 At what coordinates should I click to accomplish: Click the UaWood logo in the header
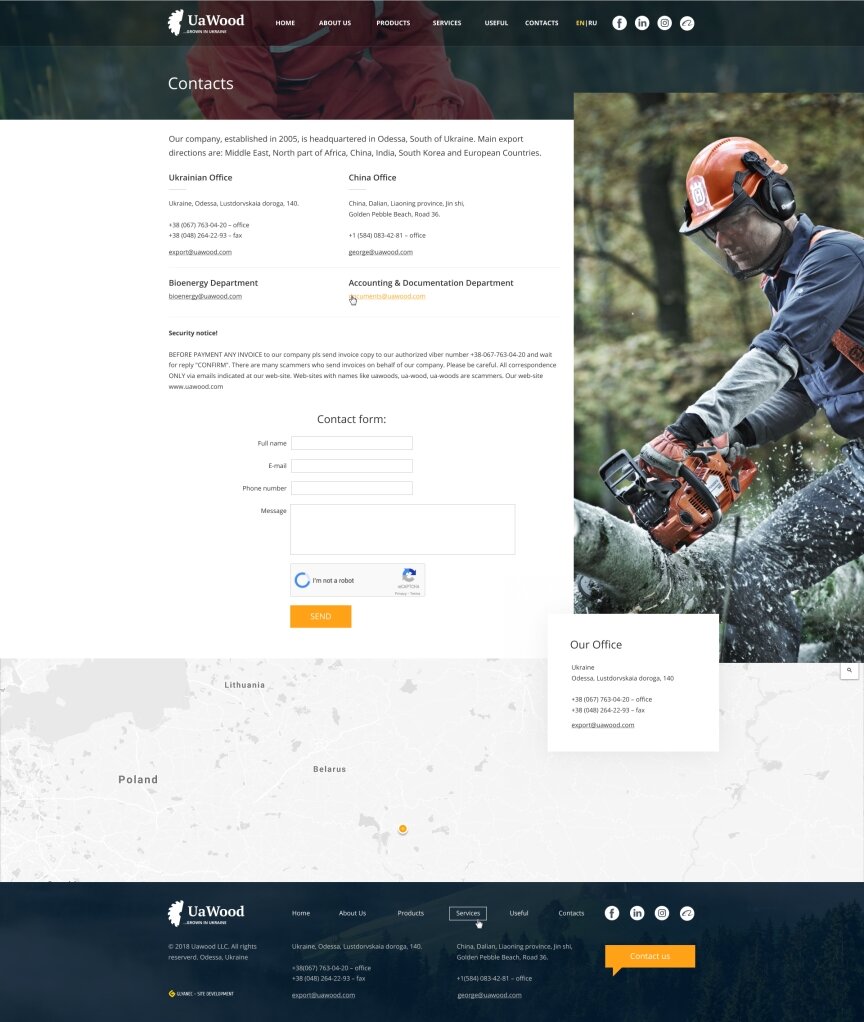coord(206,23)
